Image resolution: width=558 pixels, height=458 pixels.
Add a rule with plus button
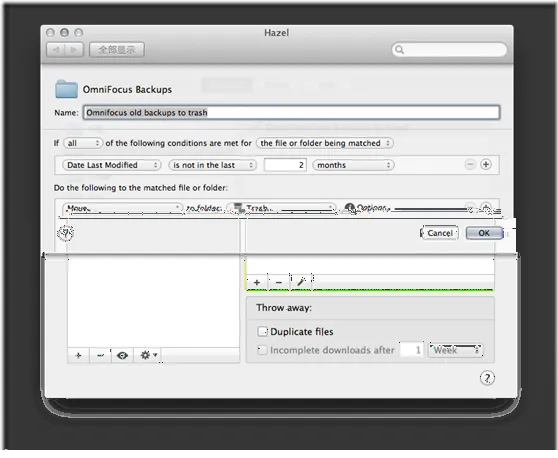click(257, 283)
